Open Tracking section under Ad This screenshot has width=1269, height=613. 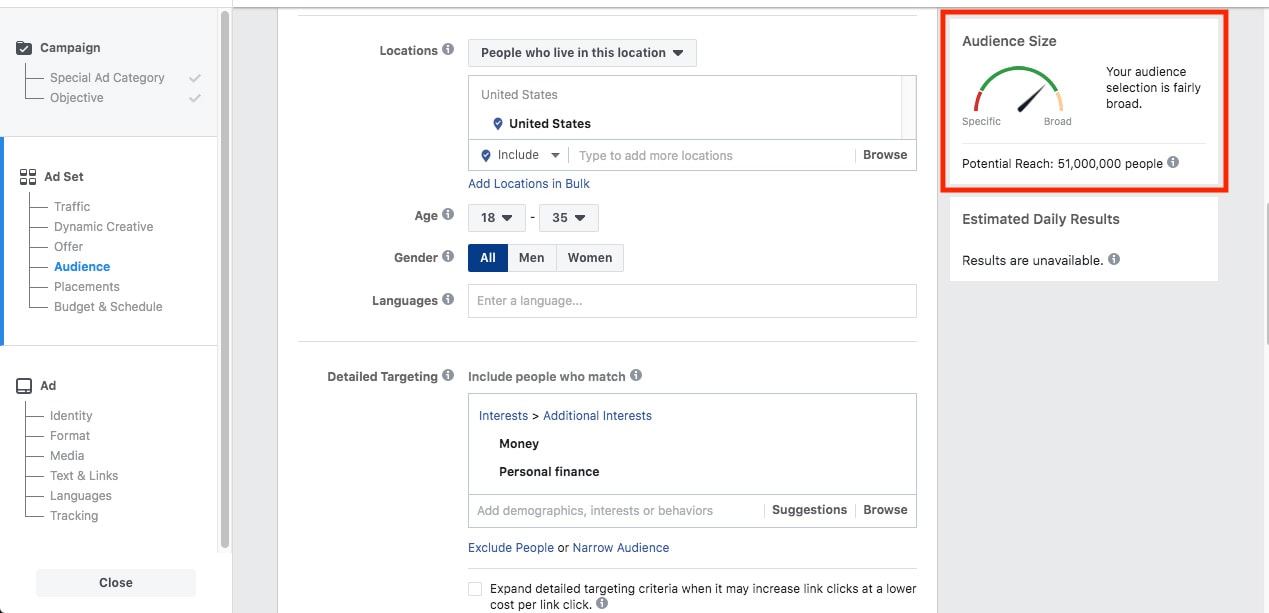pyautogui.click(x=74, y=515)
